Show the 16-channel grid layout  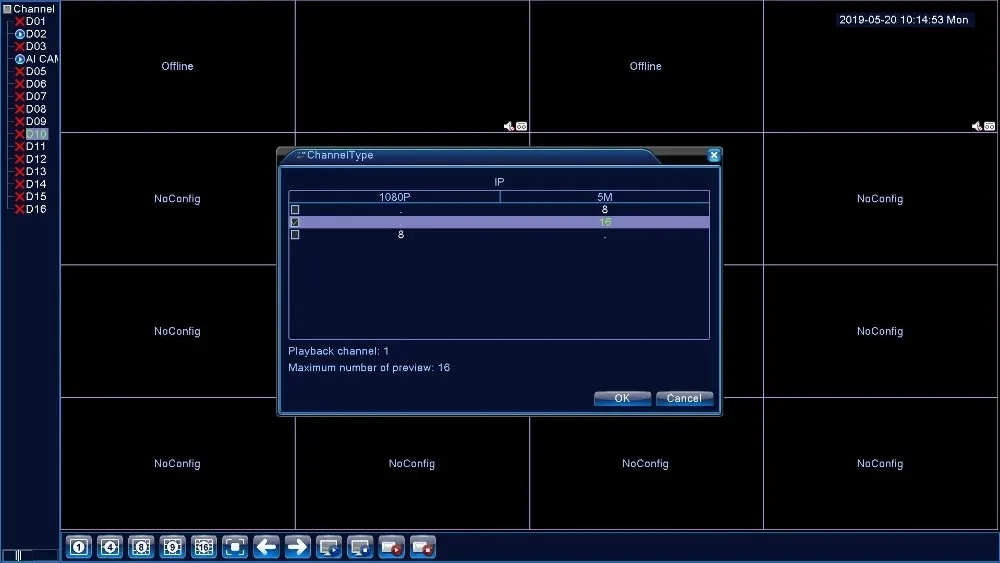(203, 547)
